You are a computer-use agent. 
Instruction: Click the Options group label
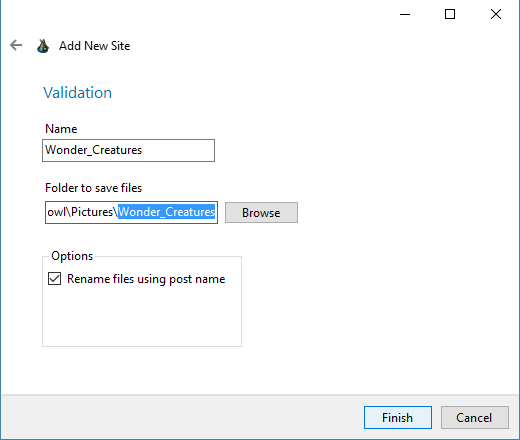tap(72, 256)
